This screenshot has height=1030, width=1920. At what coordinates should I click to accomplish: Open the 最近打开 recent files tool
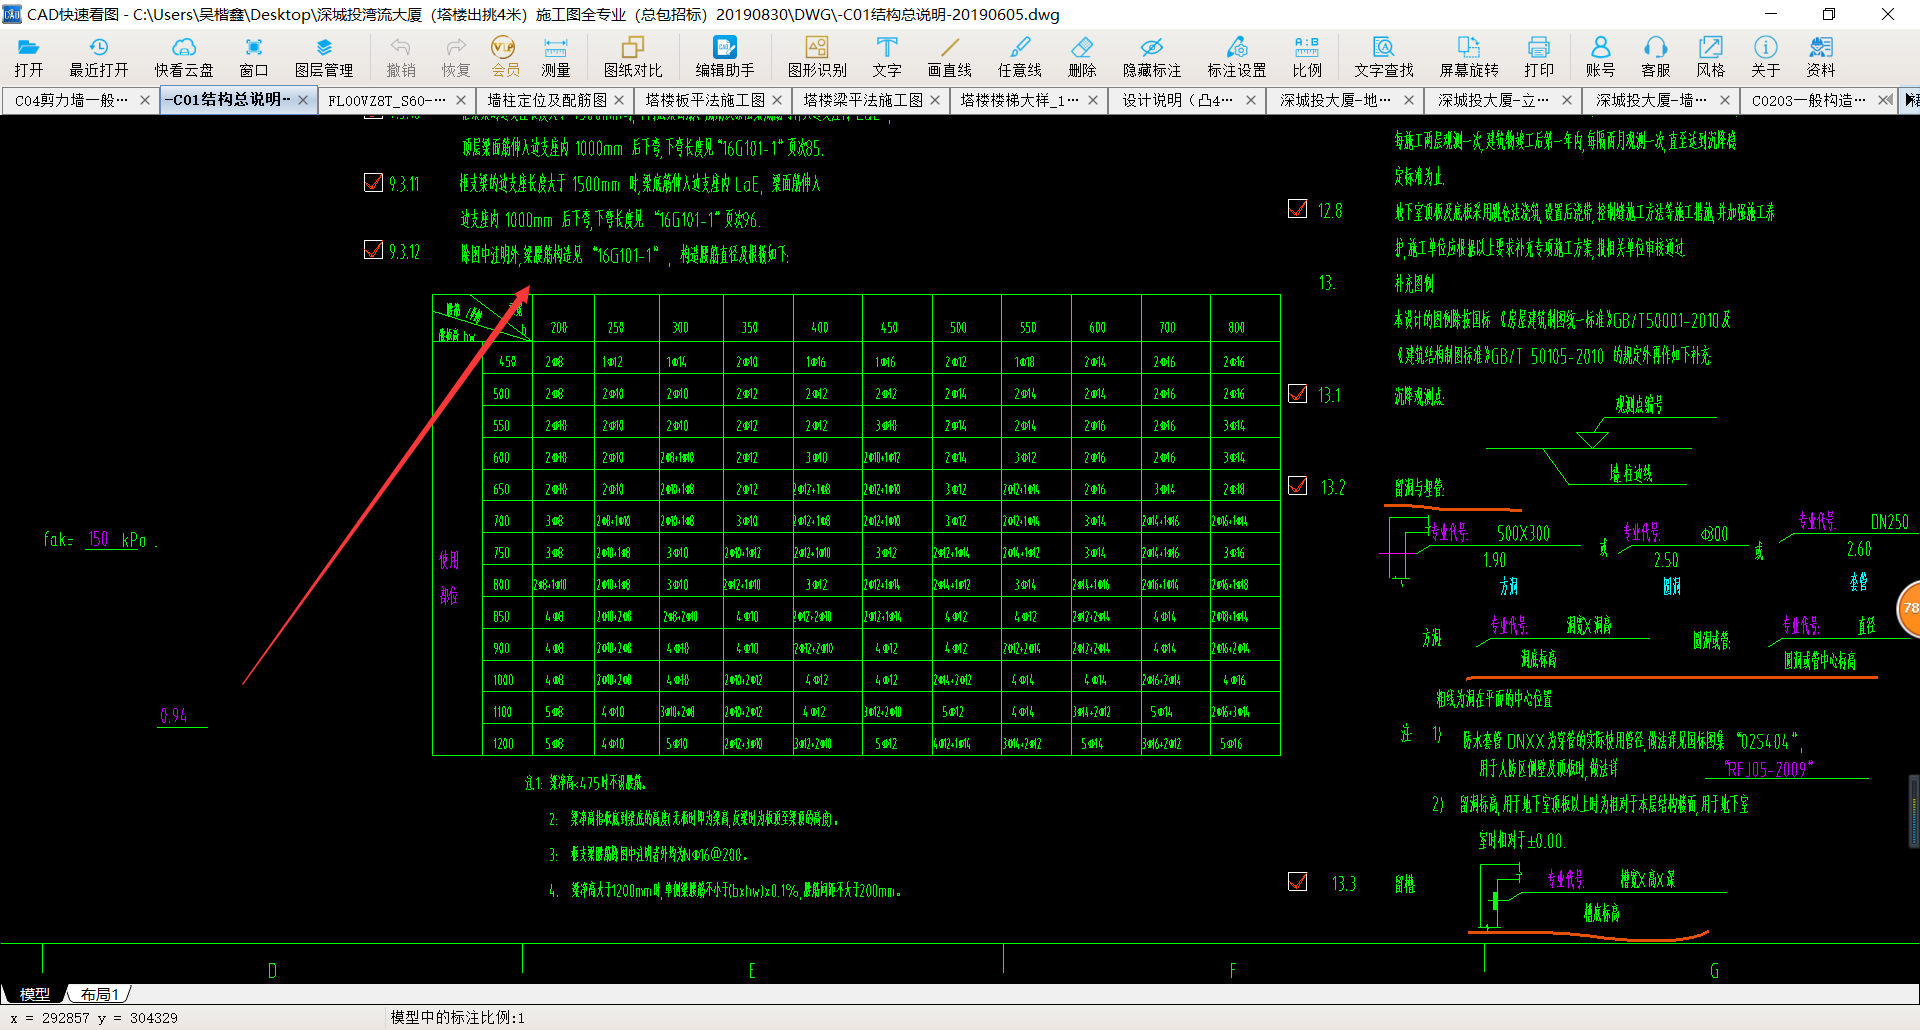tap(98, 57)
